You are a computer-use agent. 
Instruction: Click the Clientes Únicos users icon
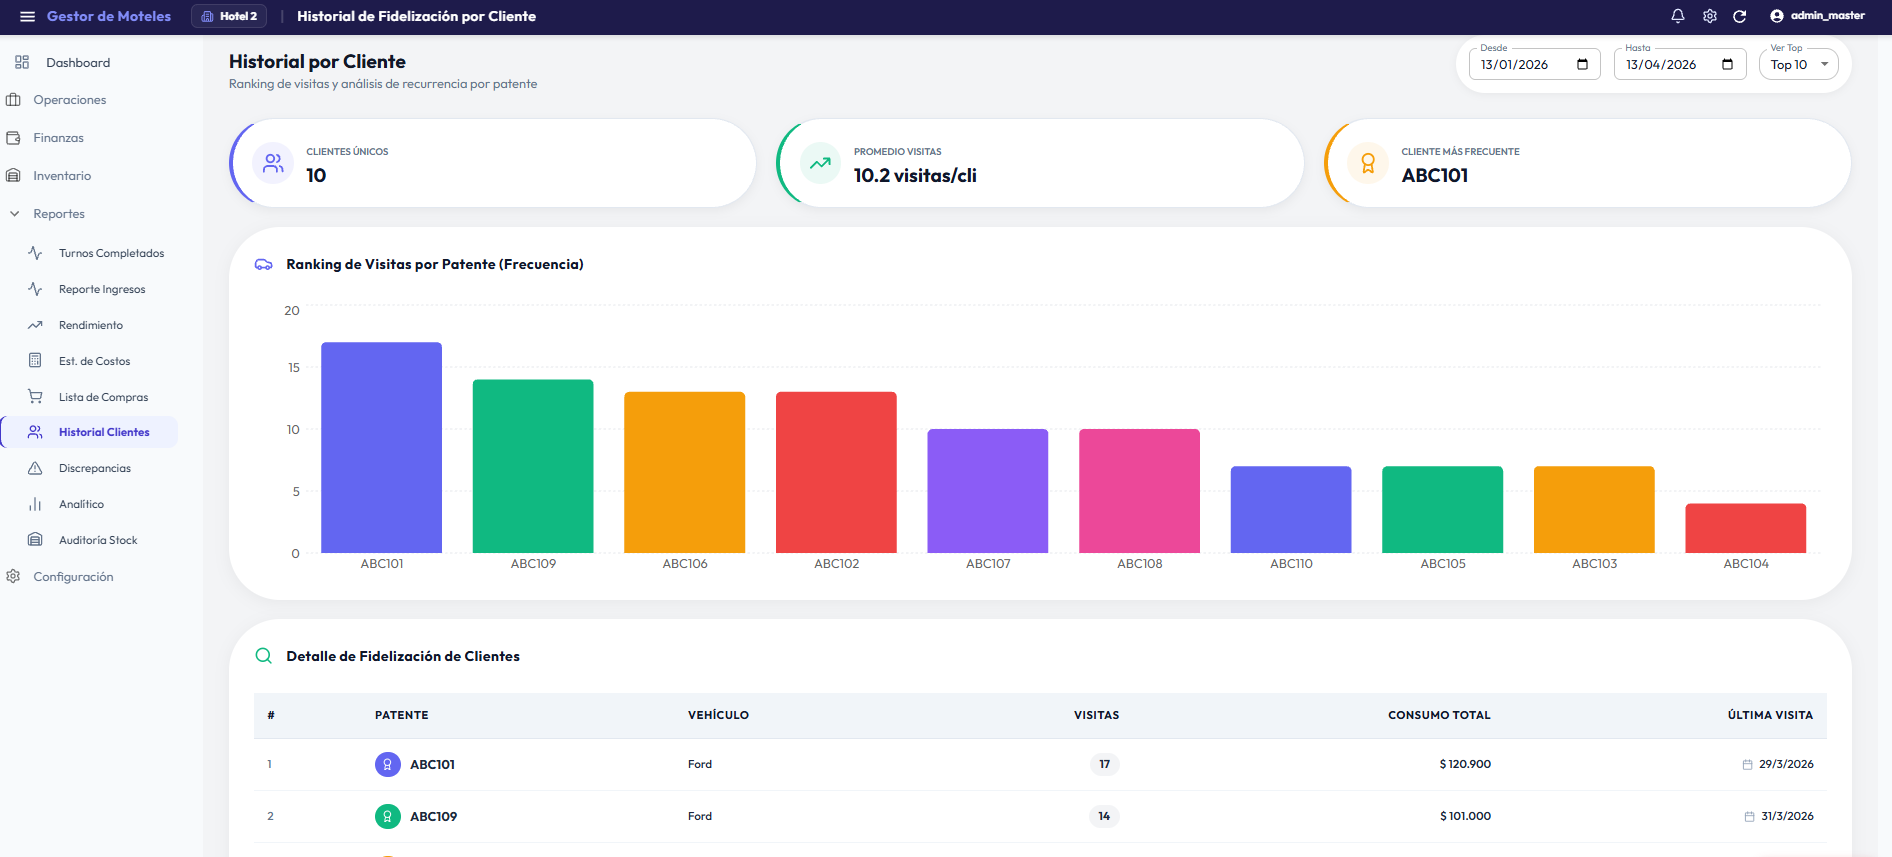[273, 163]
